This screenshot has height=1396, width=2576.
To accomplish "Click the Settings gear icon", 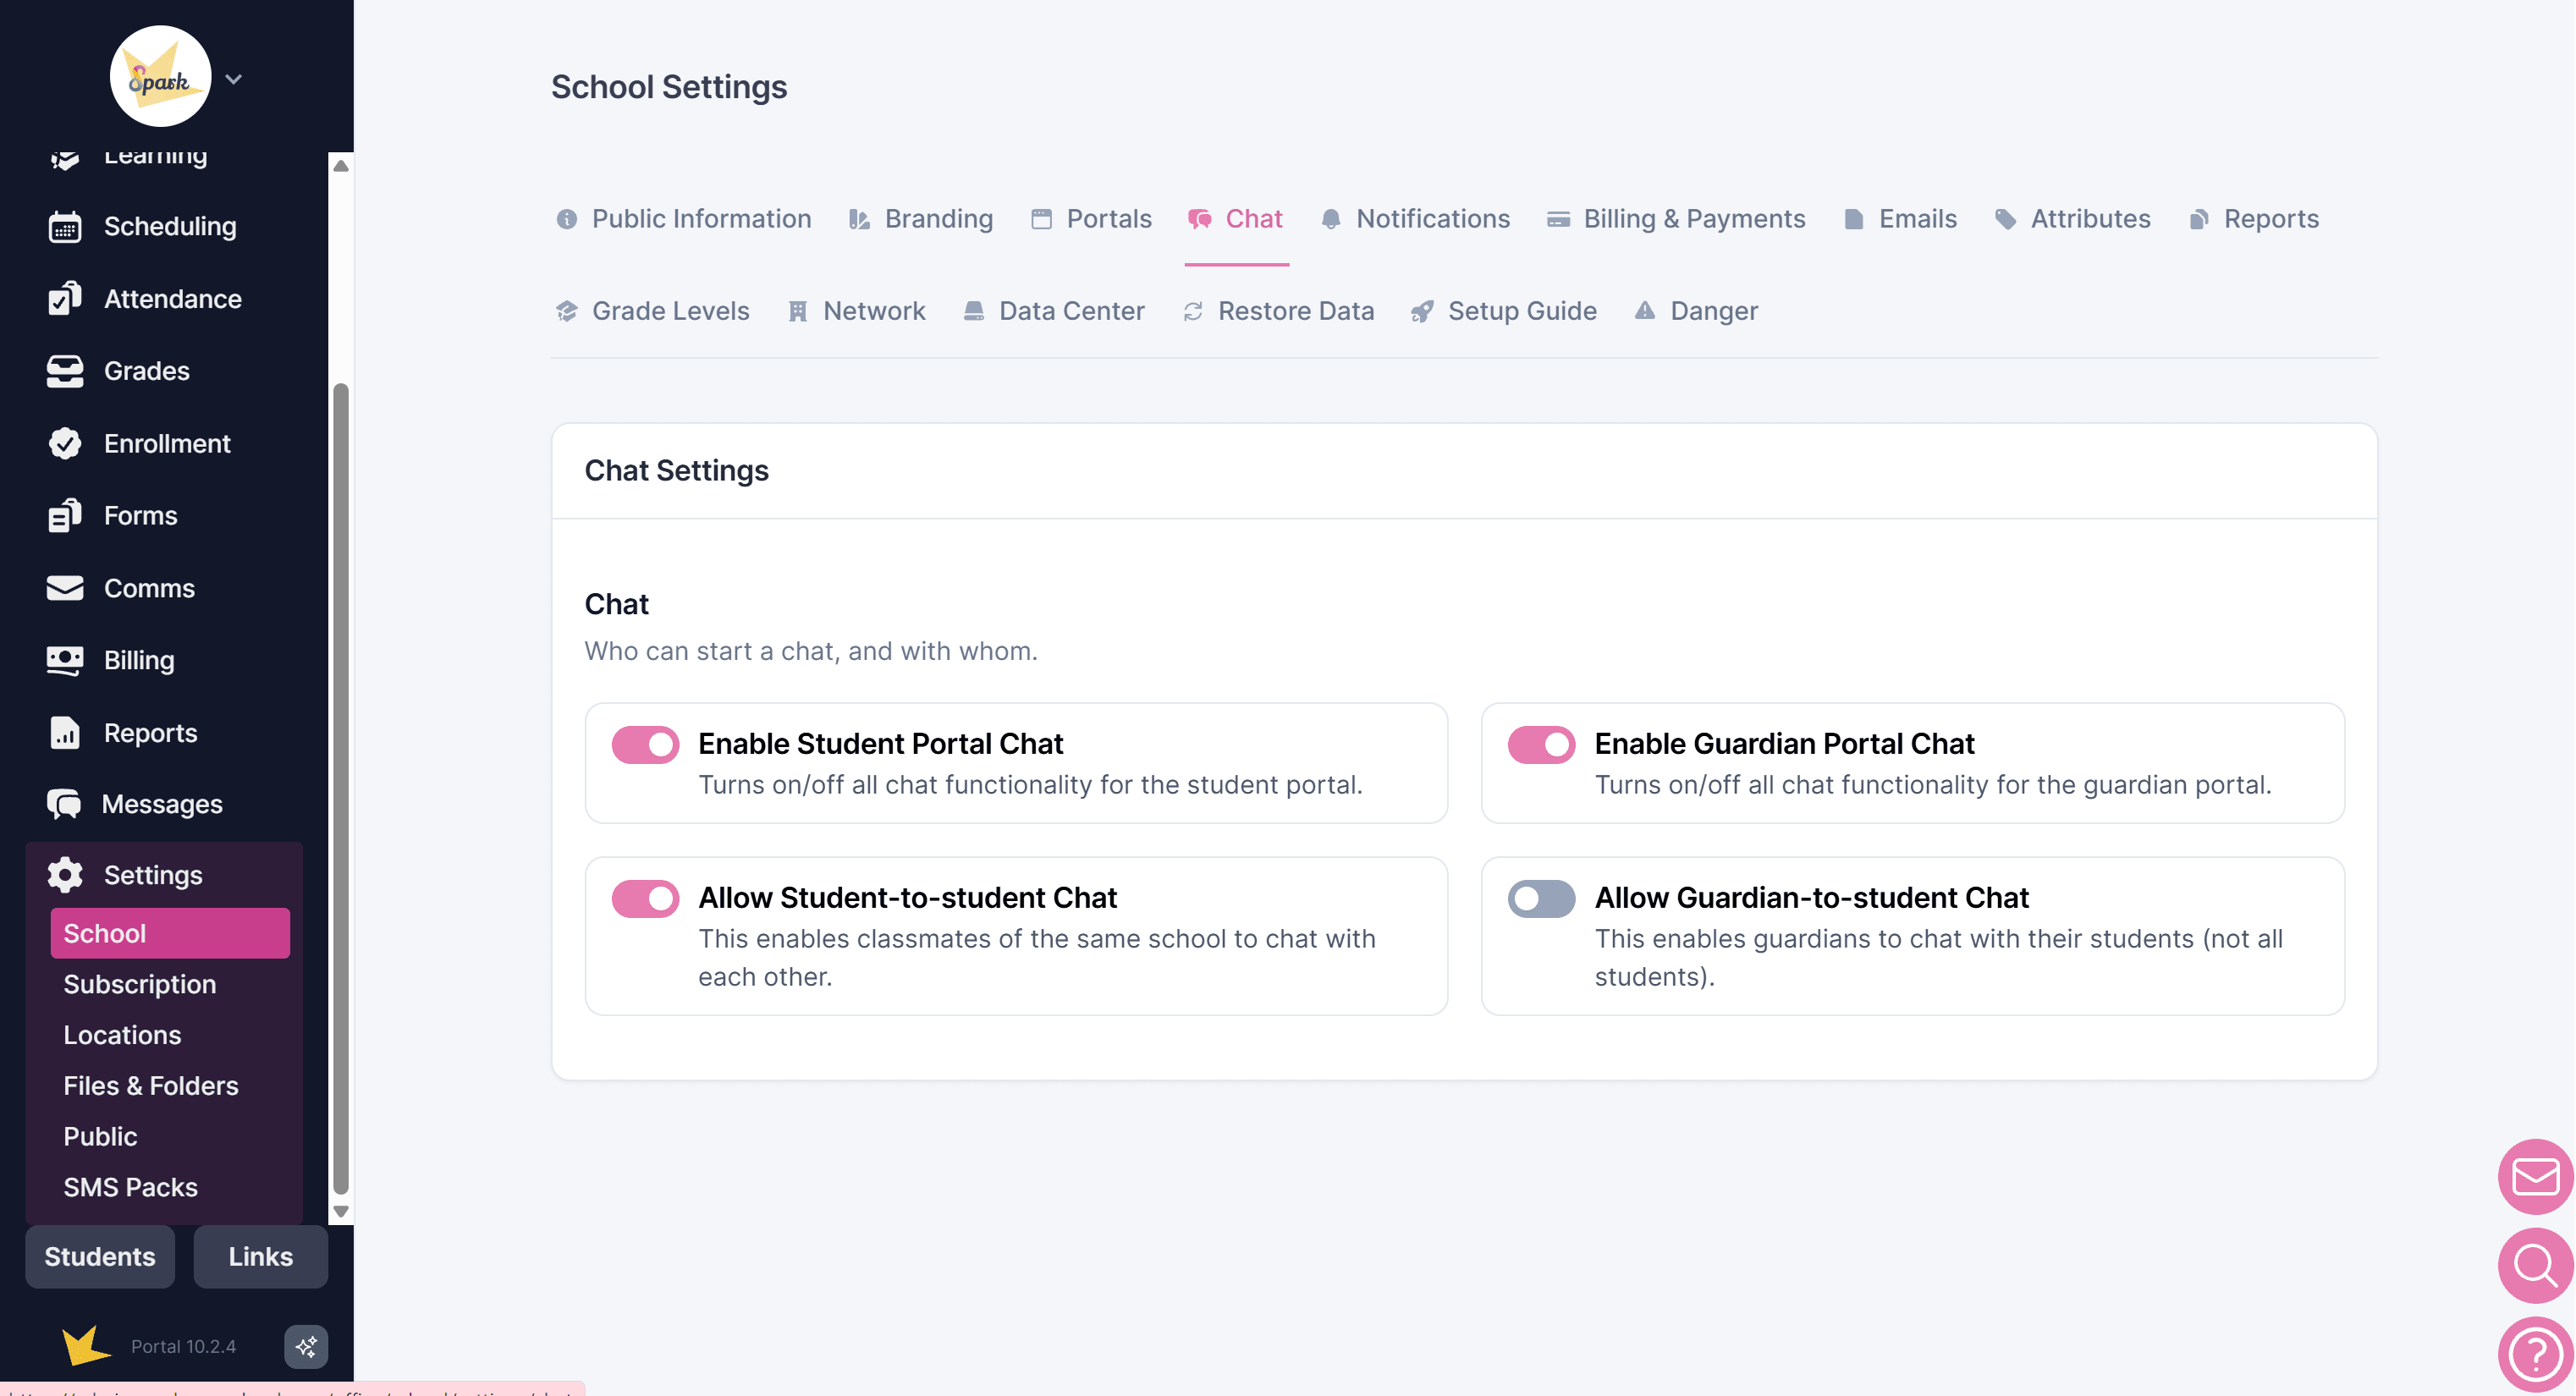I will point(65,875).
